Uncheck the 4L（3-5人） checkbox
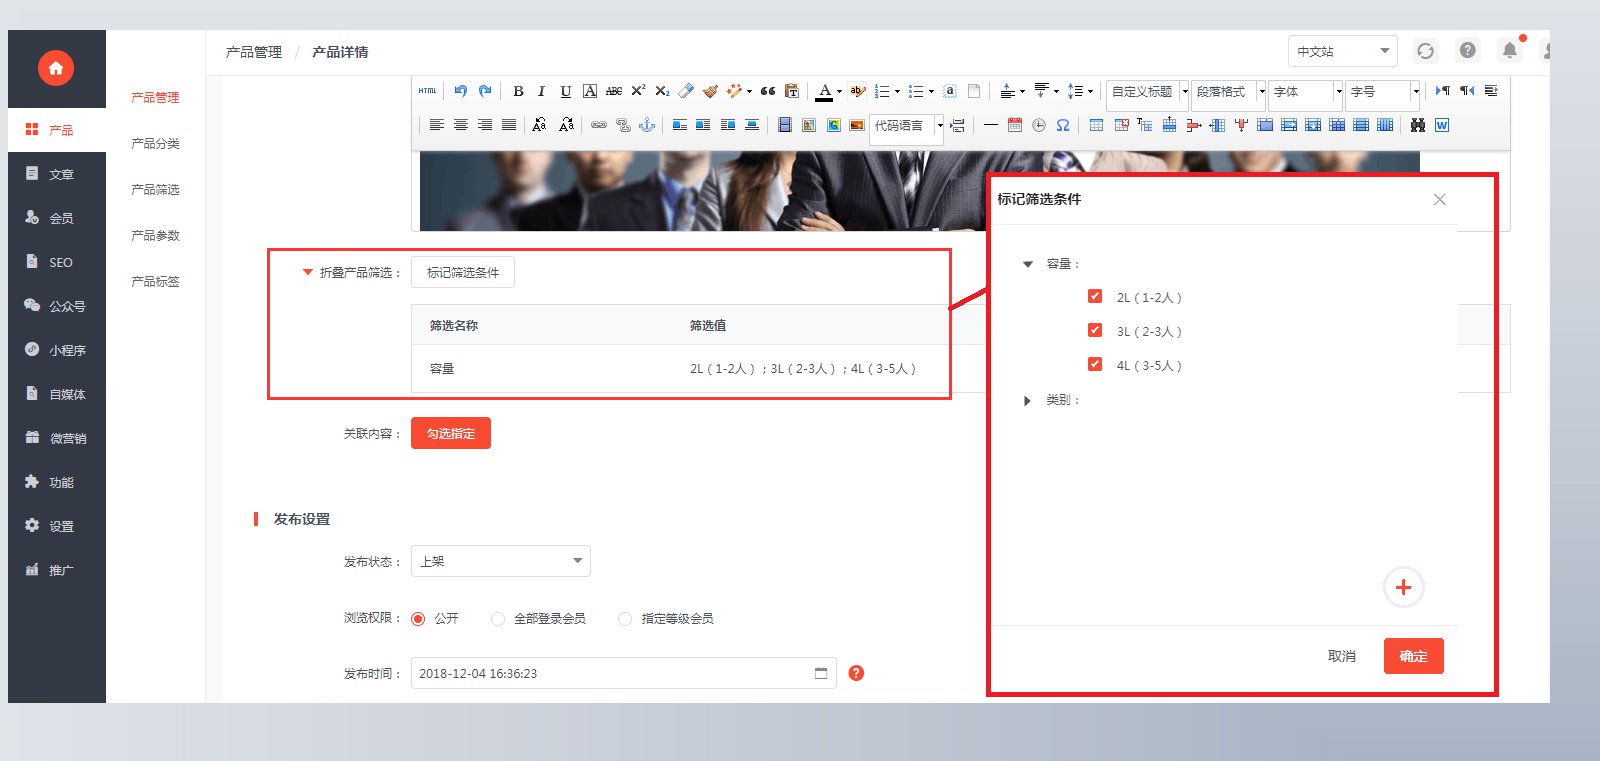The image size is (1600, 761). click(1095, 364)
